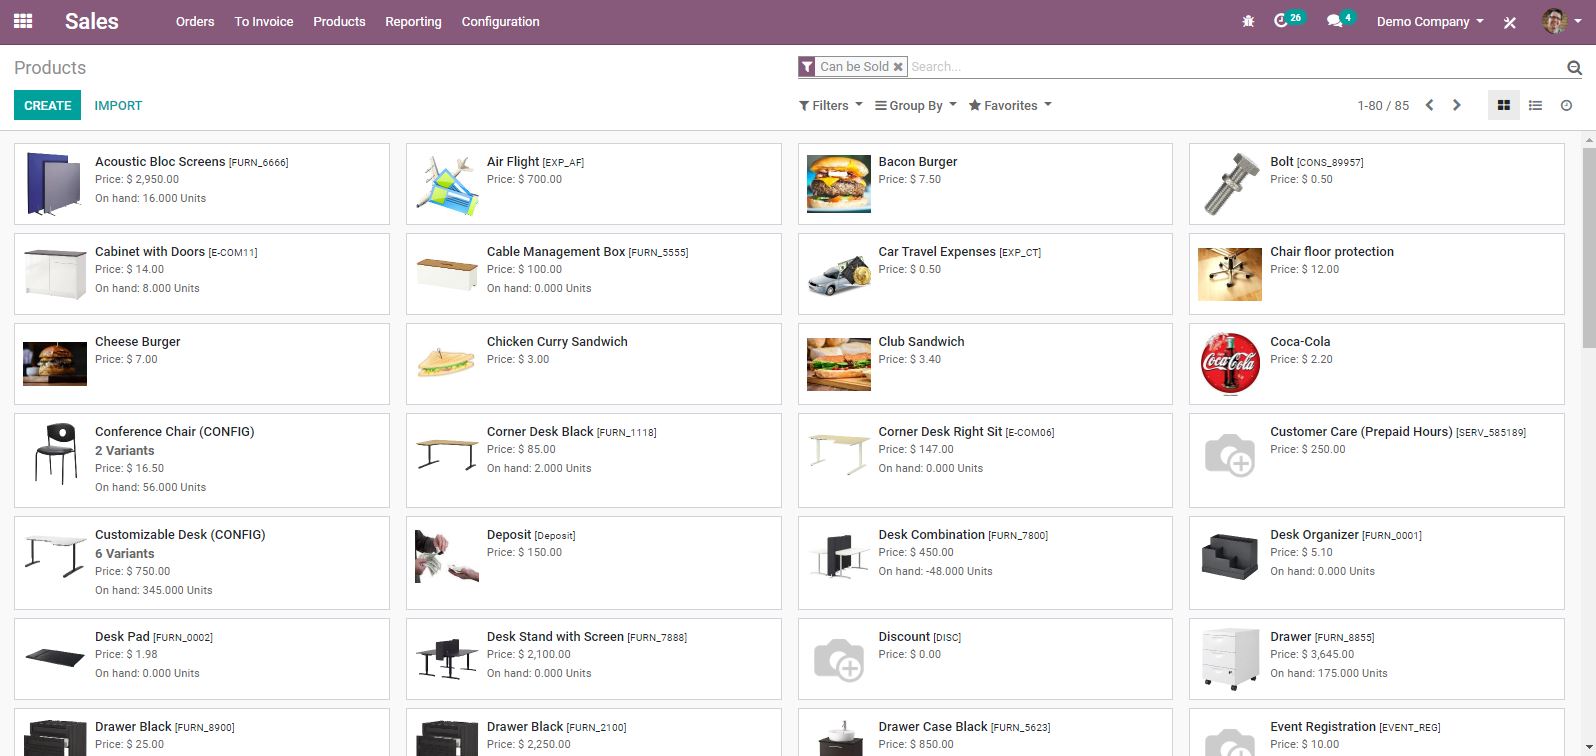Image resolution: width=1596 pixels, height=756 pixels.
Task: Open the messages chat bubble icon
Action: pos(1334,21)
